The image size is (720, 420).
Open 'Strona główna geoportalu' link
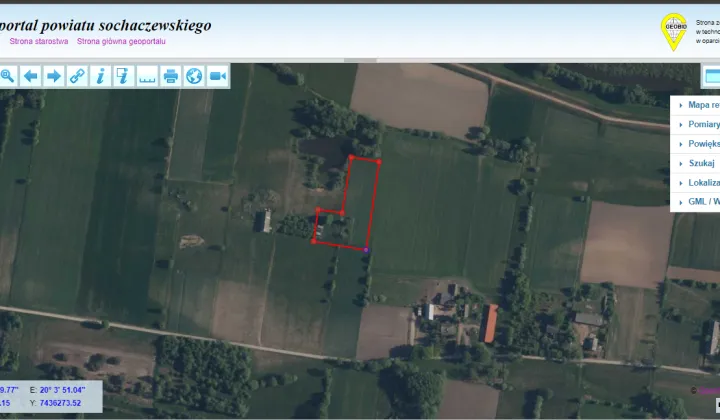click(121, 41)
